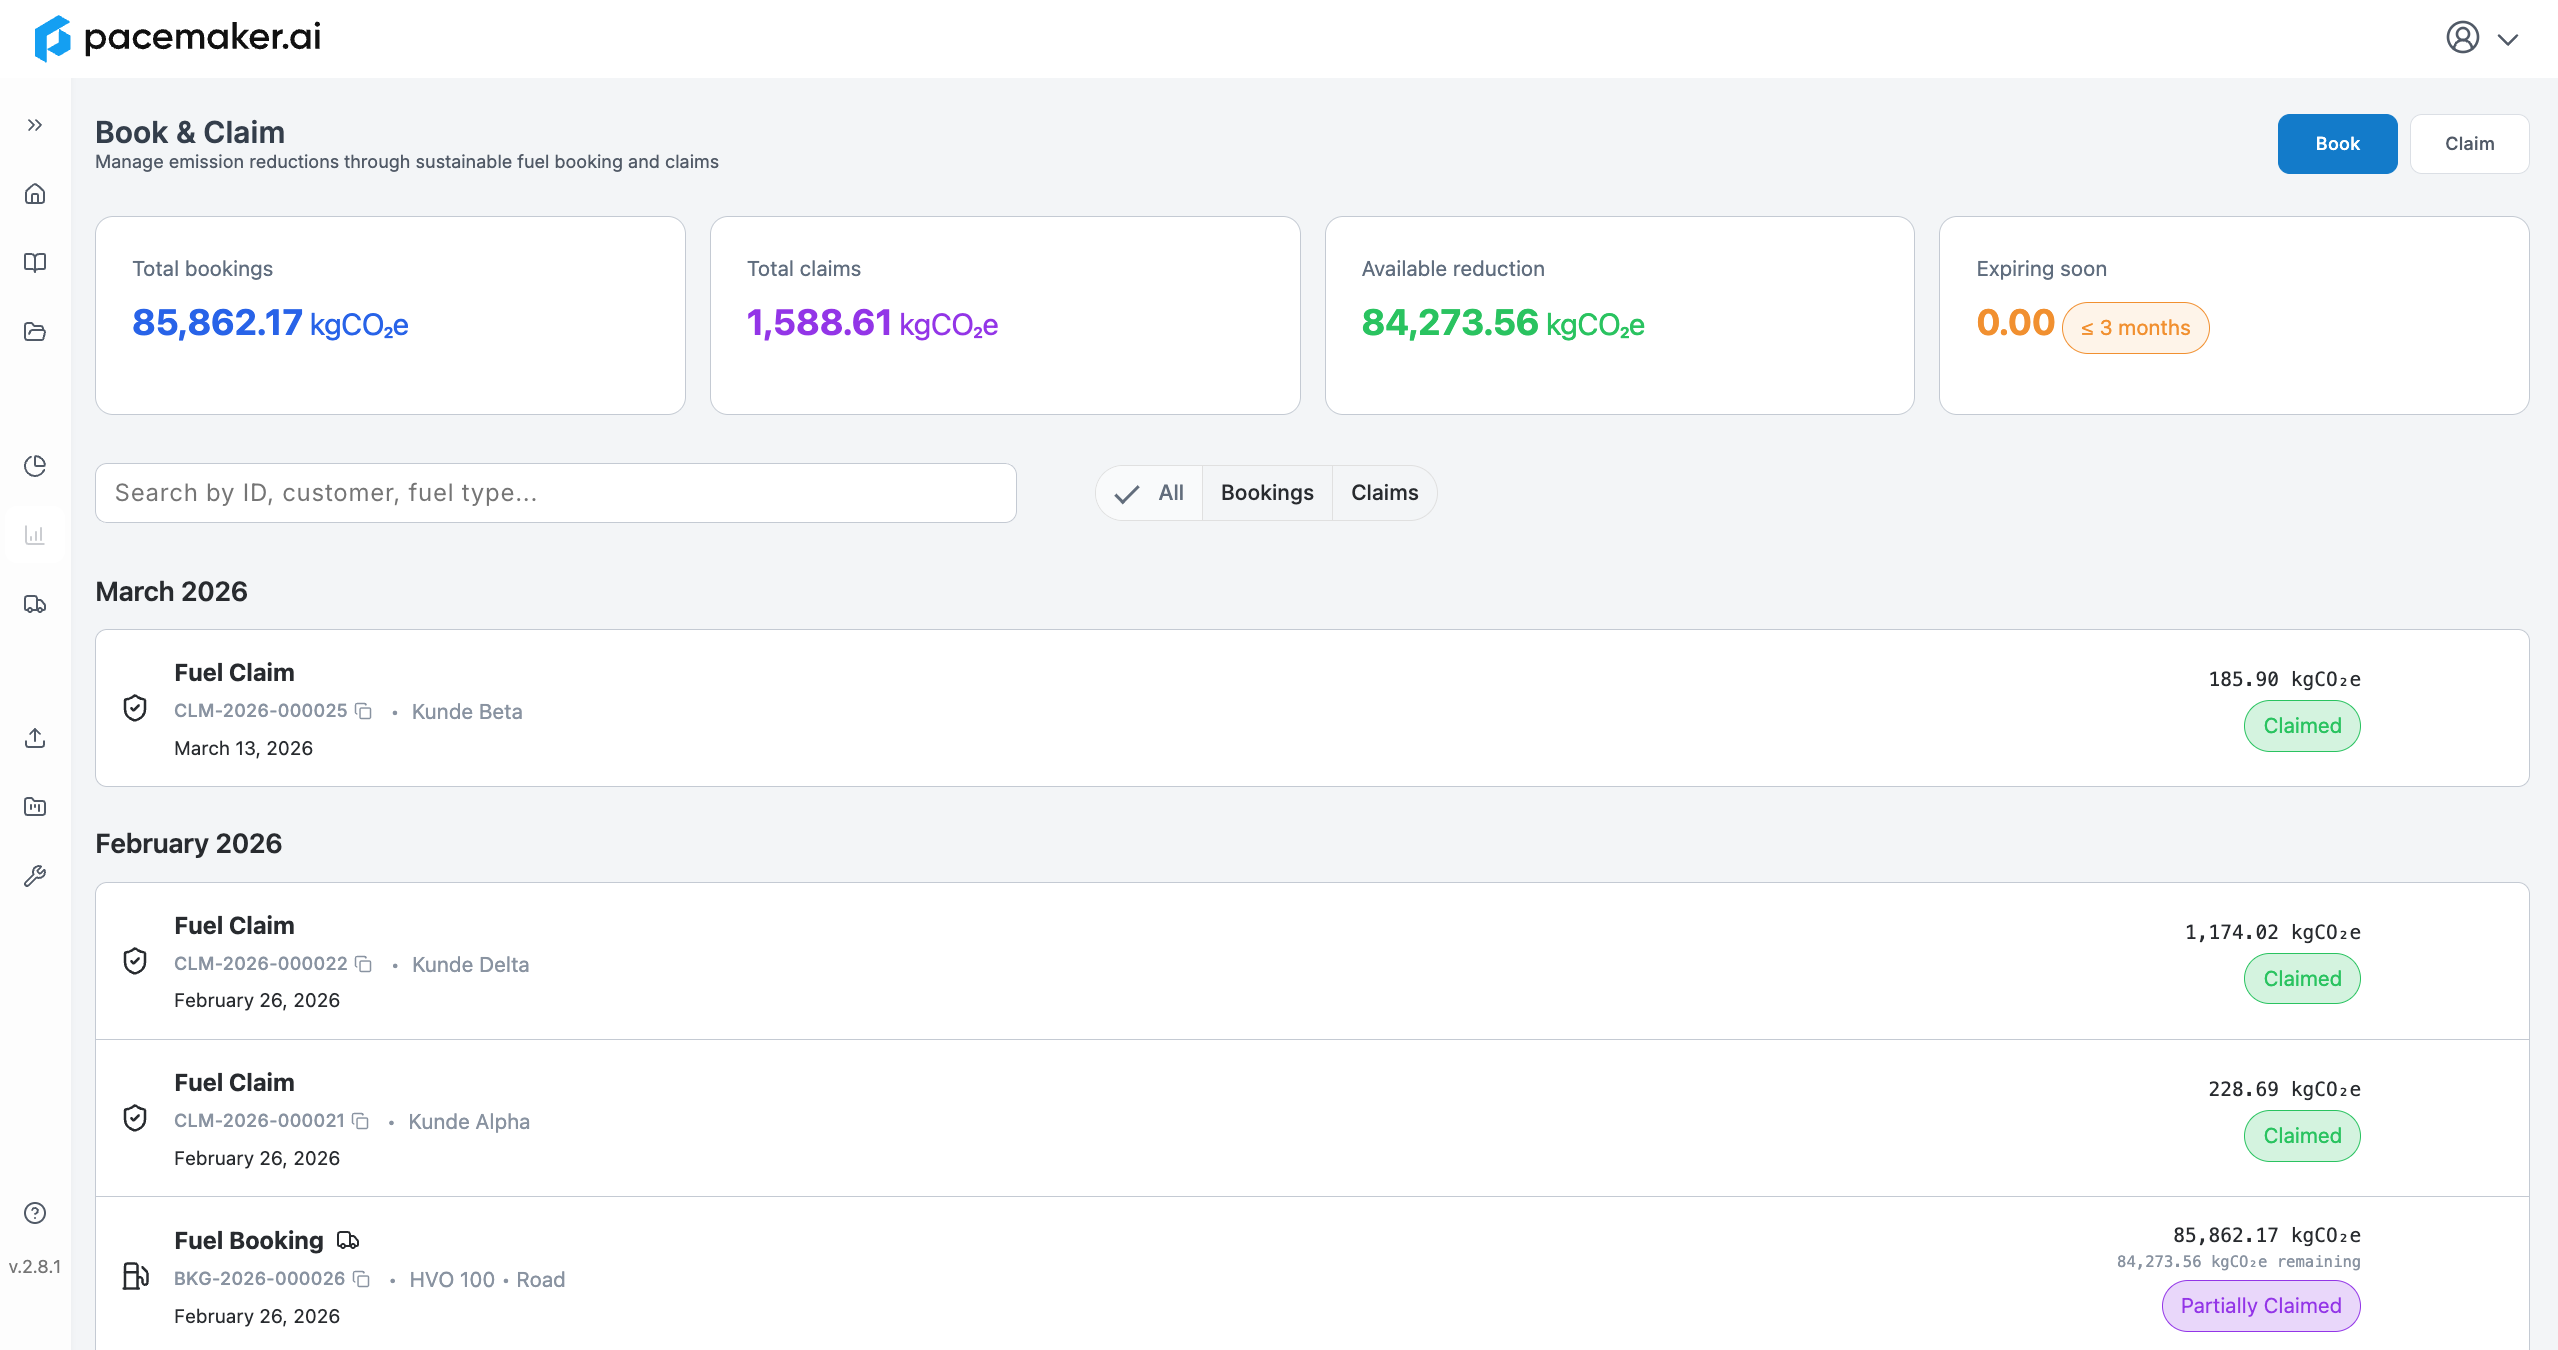Screen dimensions: 2558x1350
Task: Open the help question mark icon
Action: coord(35,1213)
